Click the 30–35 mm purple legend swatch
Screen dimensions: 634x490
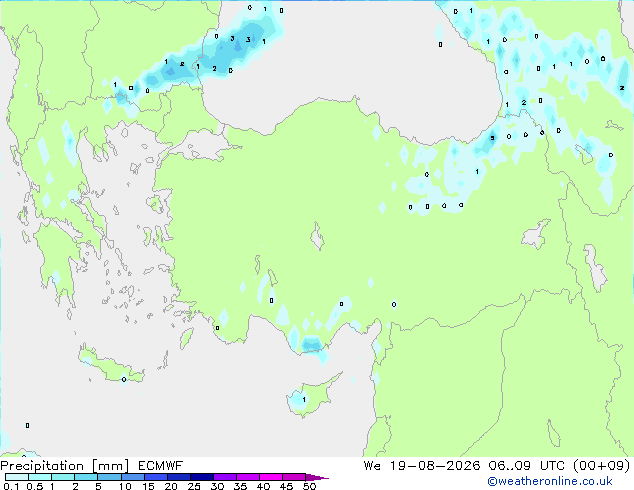click(225, 477)
